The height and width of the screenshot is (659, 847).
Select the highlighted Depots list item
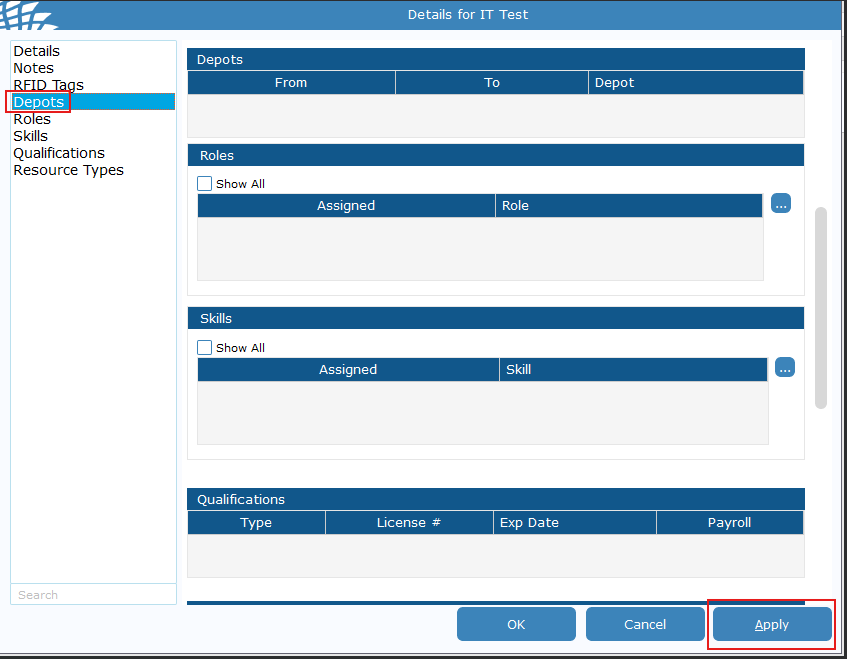39,102
